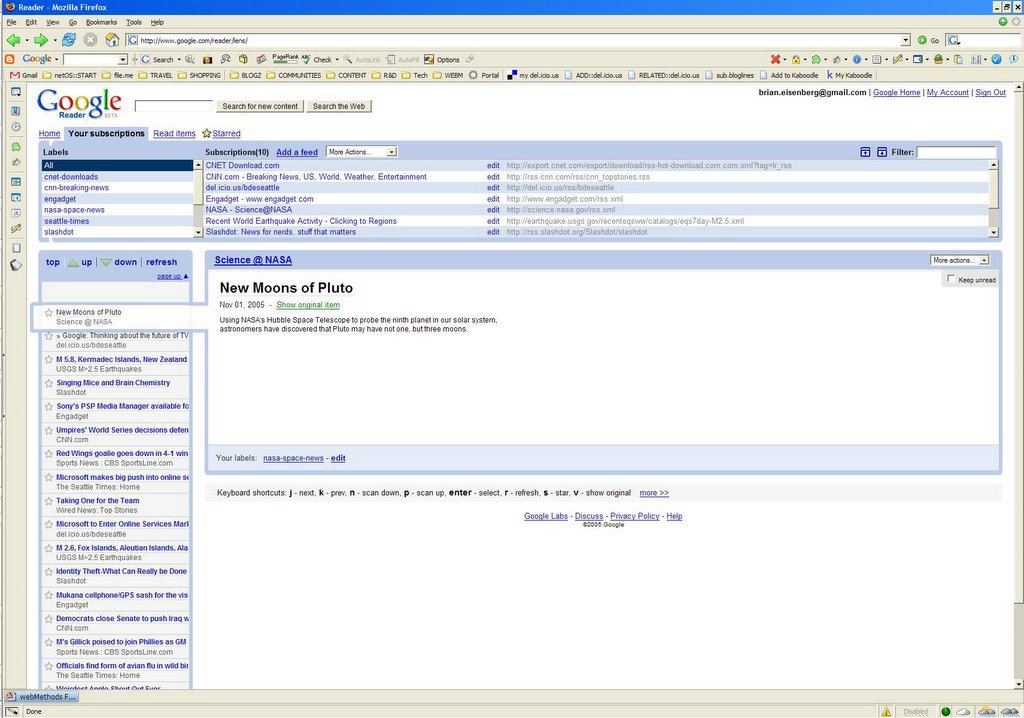Open the article More actions dropdown
The height and width of the screenshot is (718, 1024).
coord(960,260)
